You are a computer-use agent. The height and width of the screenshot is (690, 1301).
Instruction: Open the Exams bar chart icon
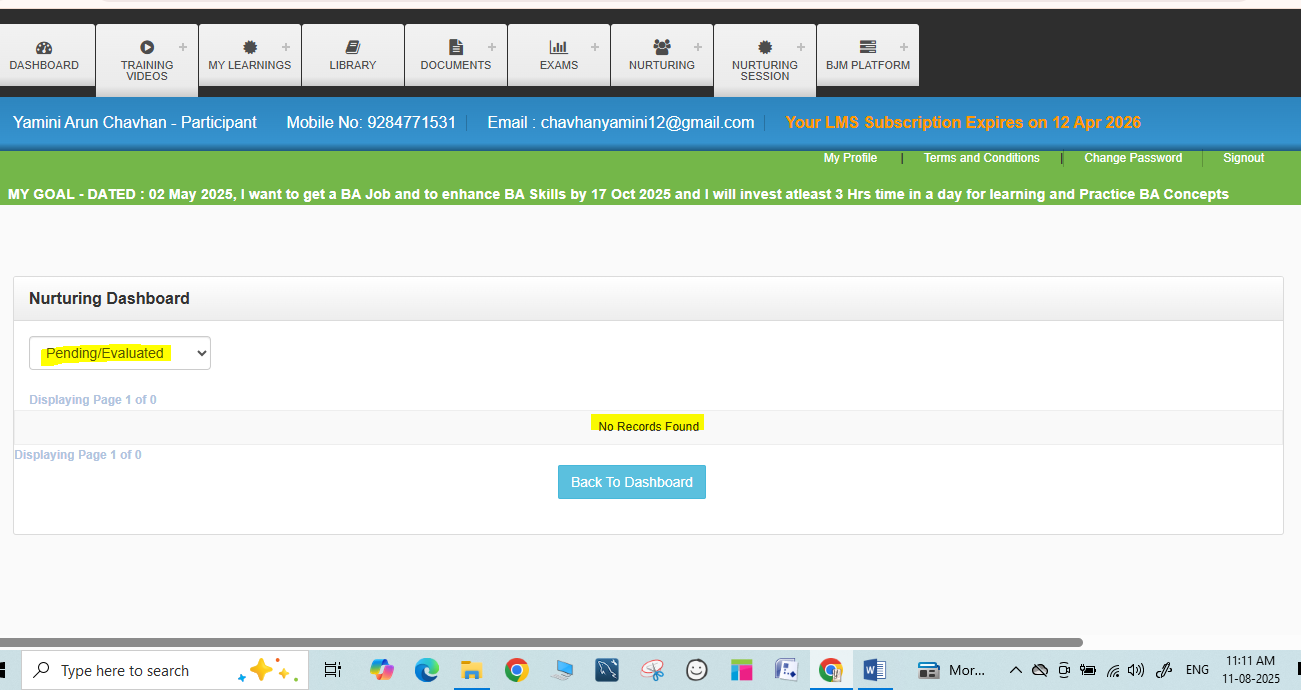click(559, 47)
